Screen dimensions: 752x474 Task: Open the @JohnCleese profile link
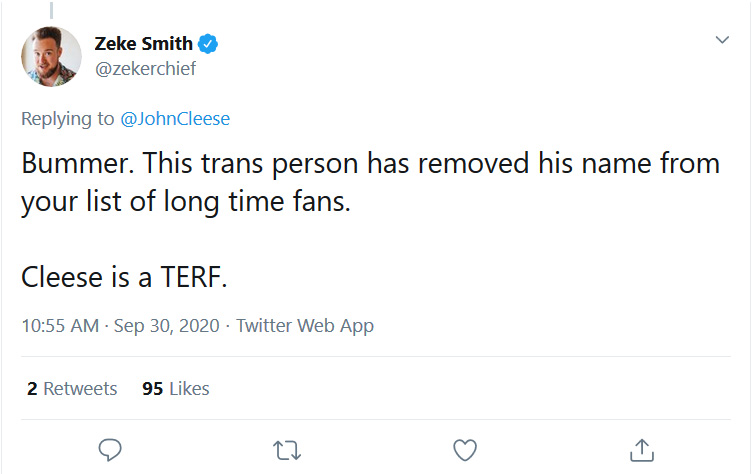[175, 118]
